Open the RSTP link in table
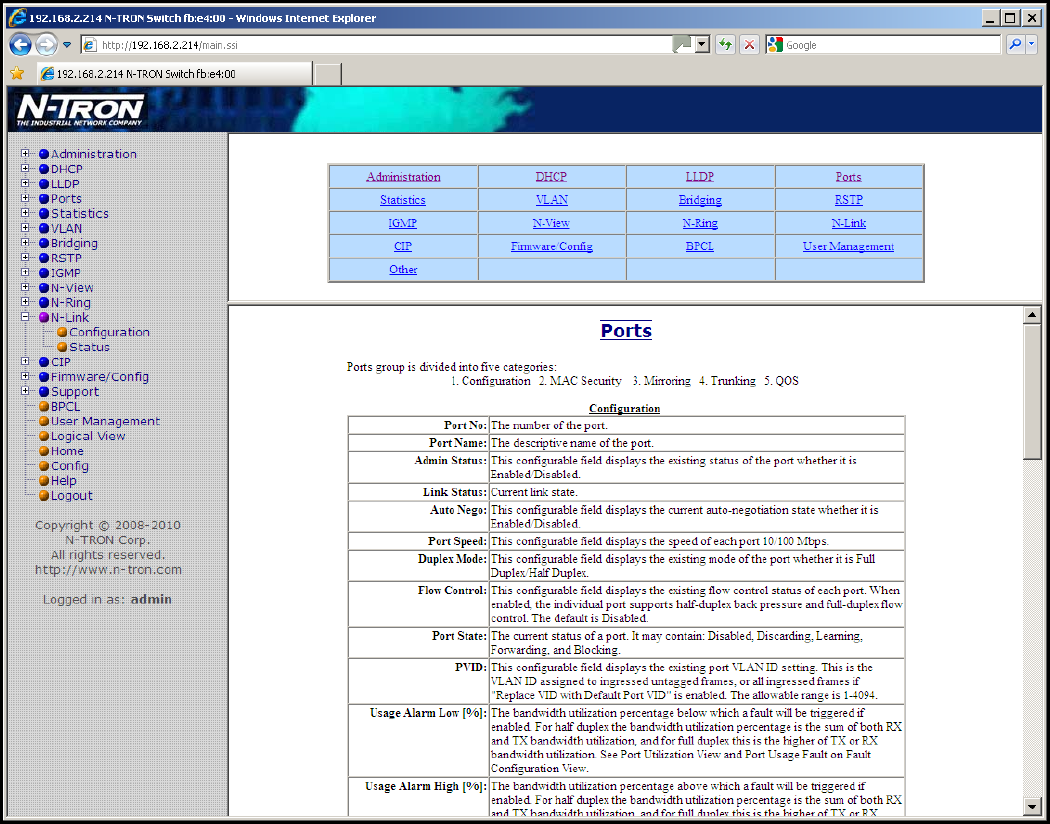This screenshot has width=1050, height=824. (848, 200)
